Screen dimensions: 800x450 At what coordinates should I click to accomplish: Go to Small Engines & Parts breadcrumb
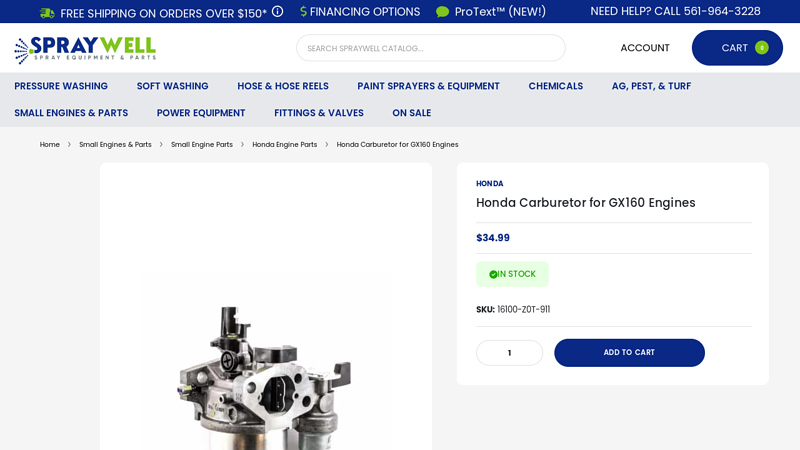tap(115, 144)
